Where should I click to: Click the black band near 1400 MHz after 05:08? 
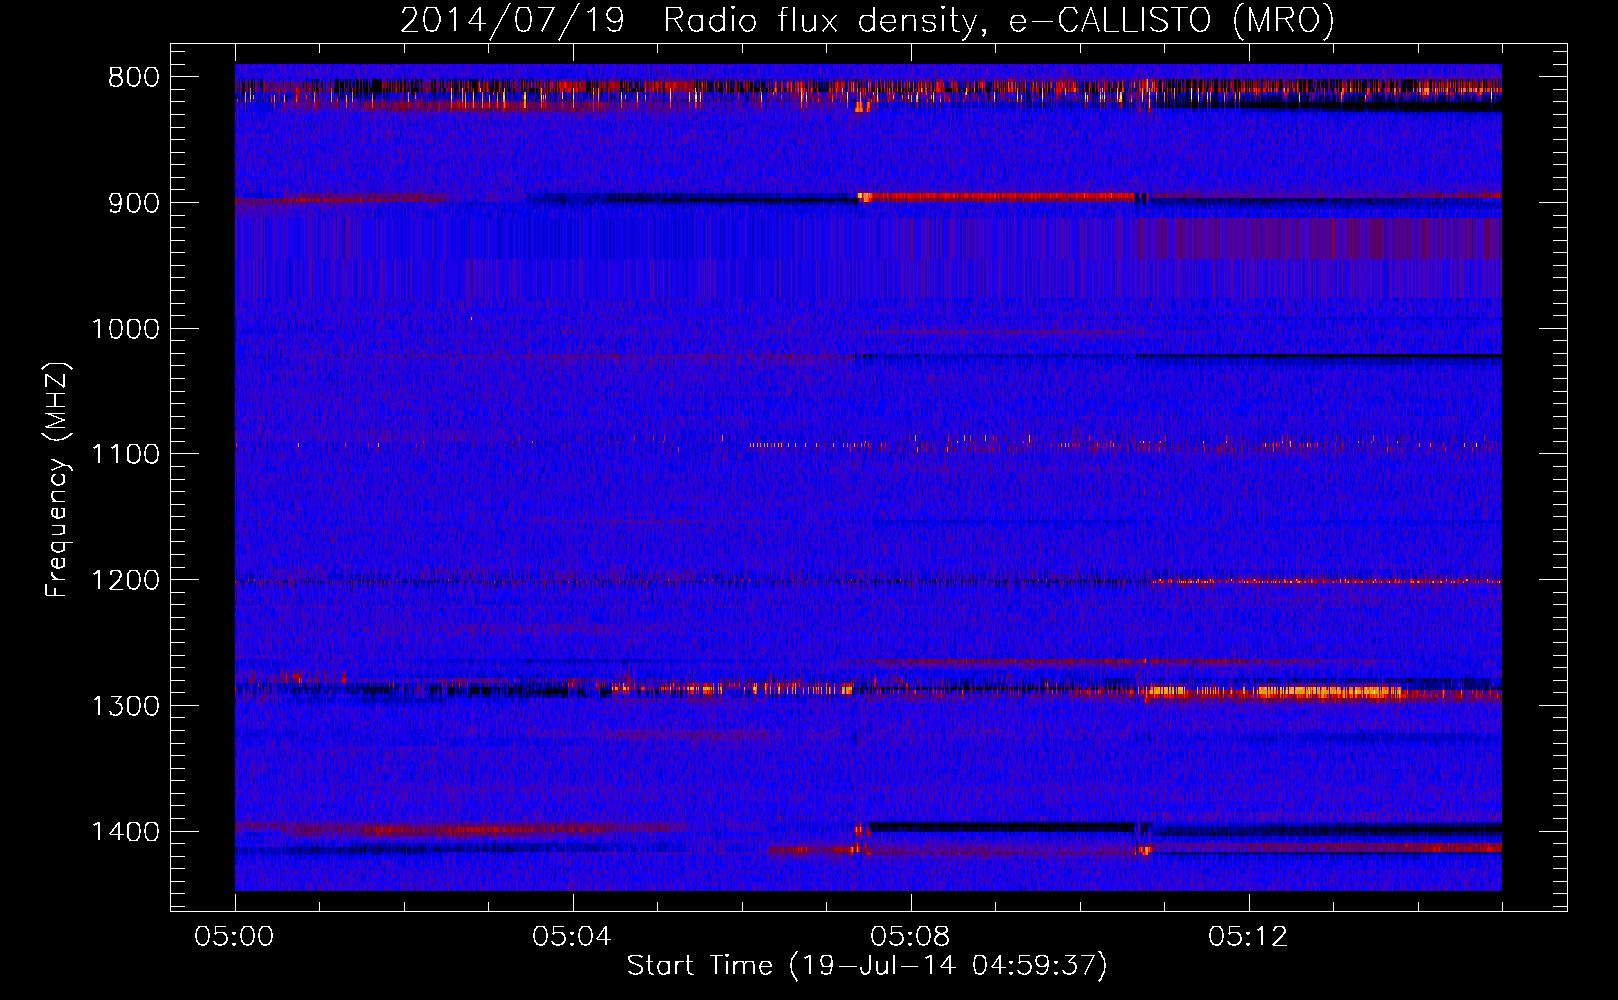tap(1000, 827)
